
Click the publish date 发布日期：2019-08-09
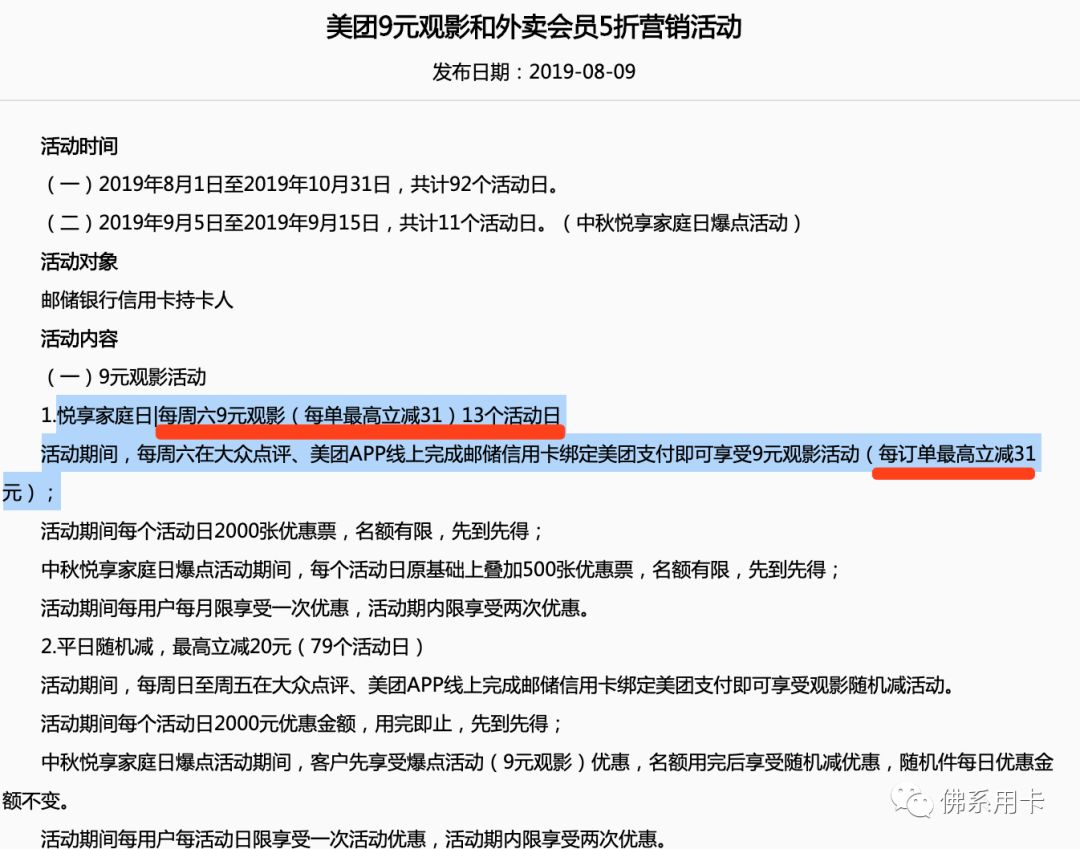coord(533,72)
